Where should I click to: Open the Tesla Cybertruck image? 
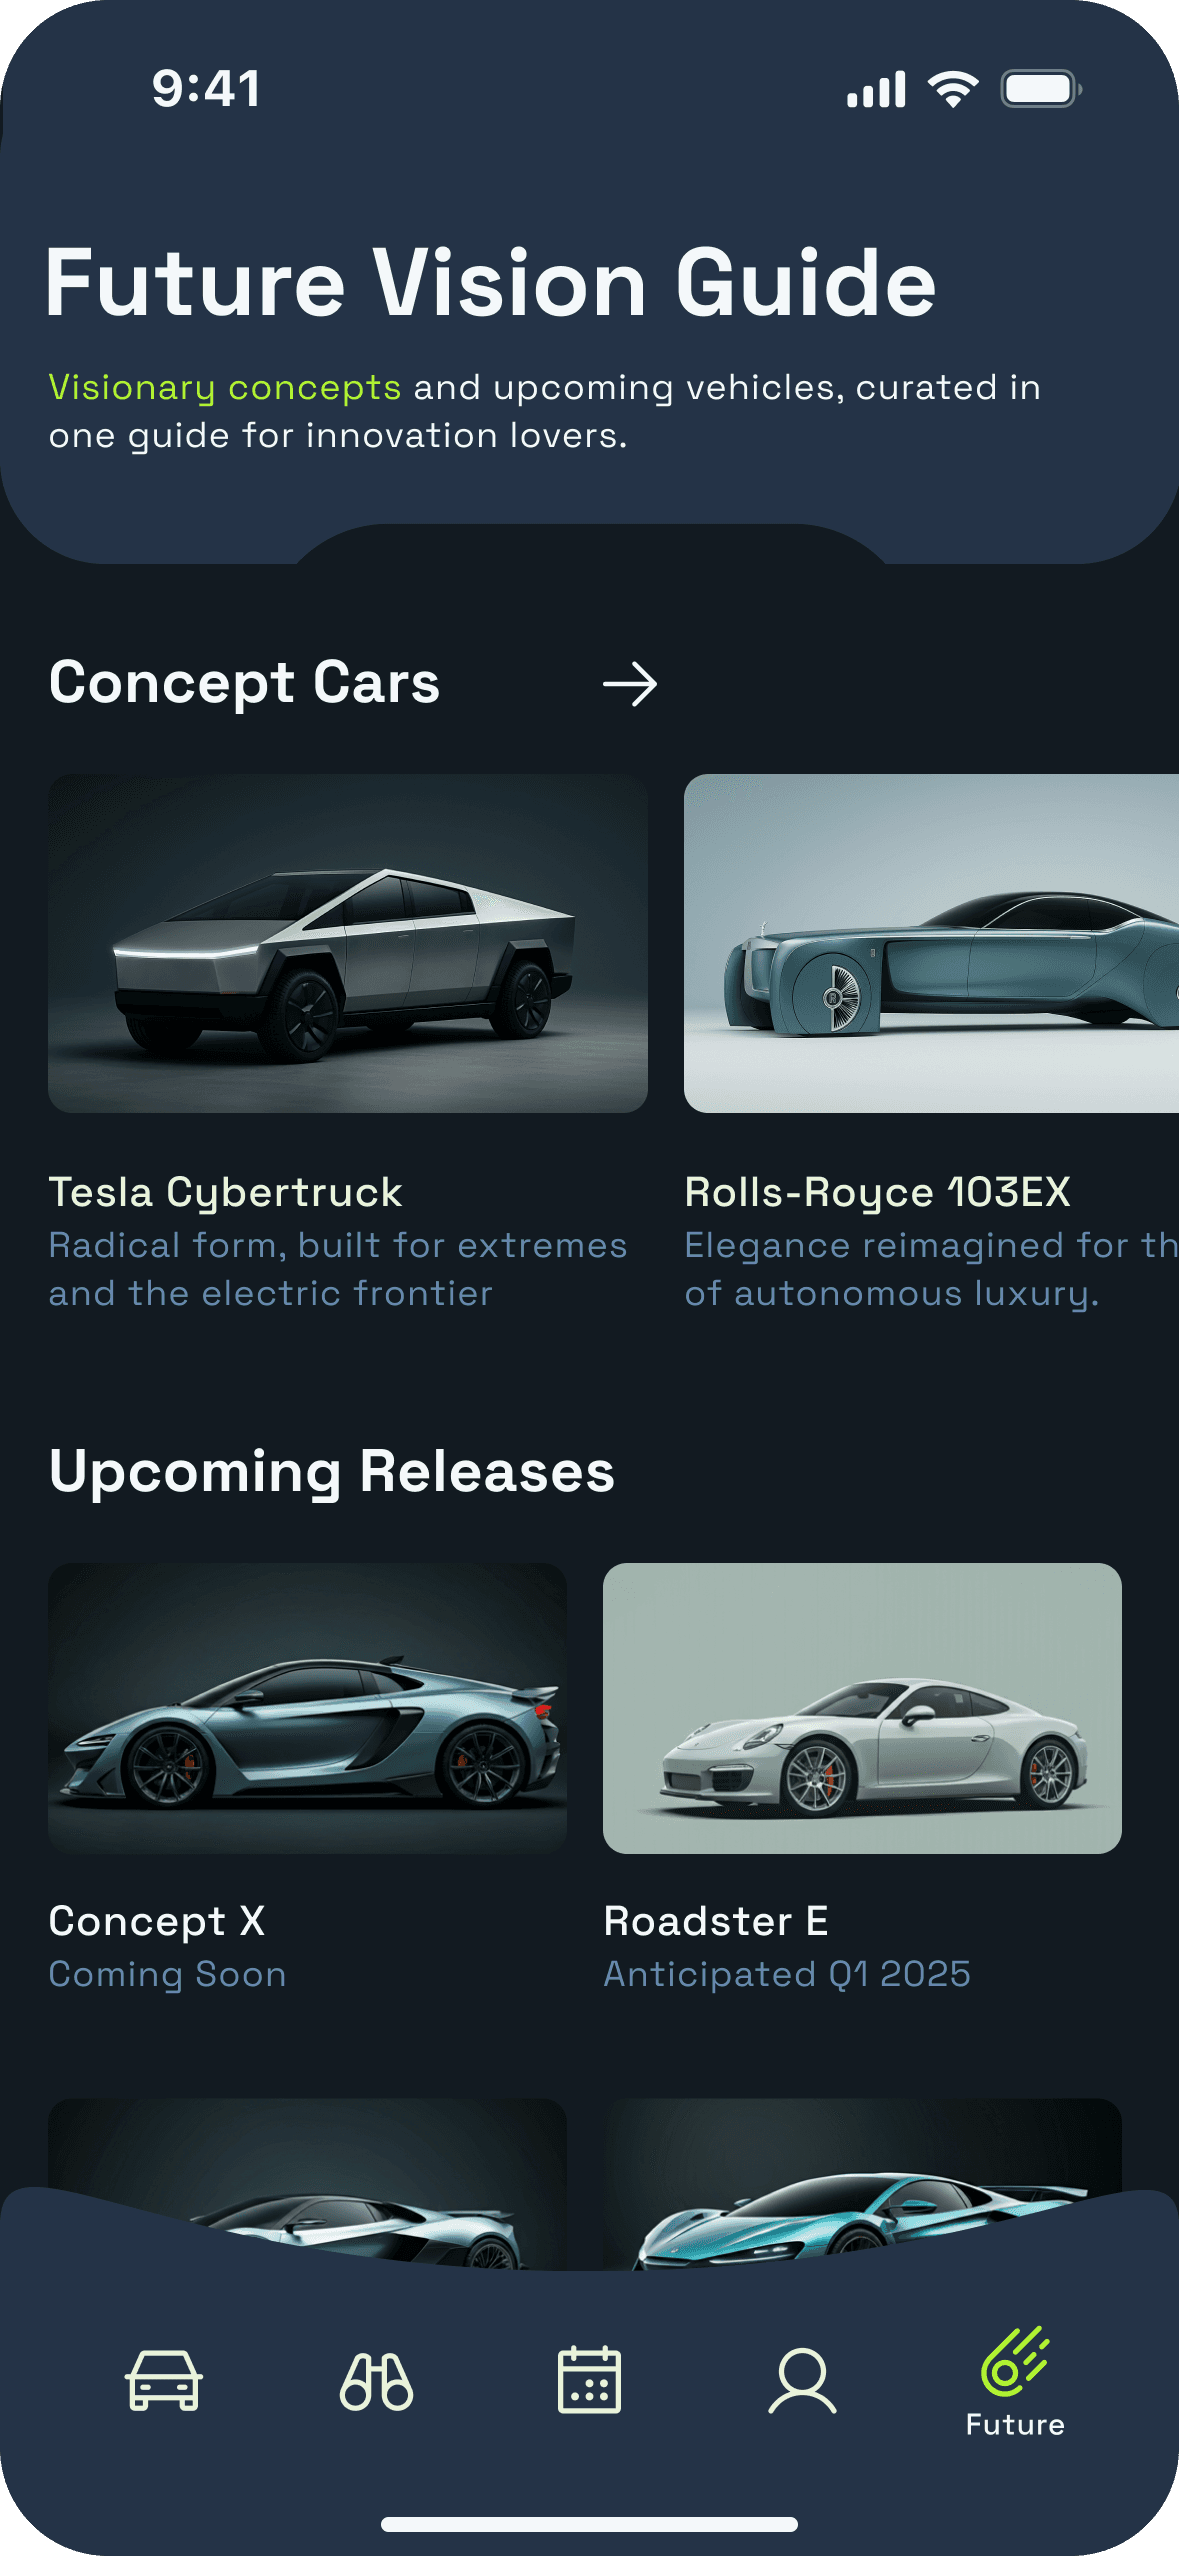tap(348, 943)
